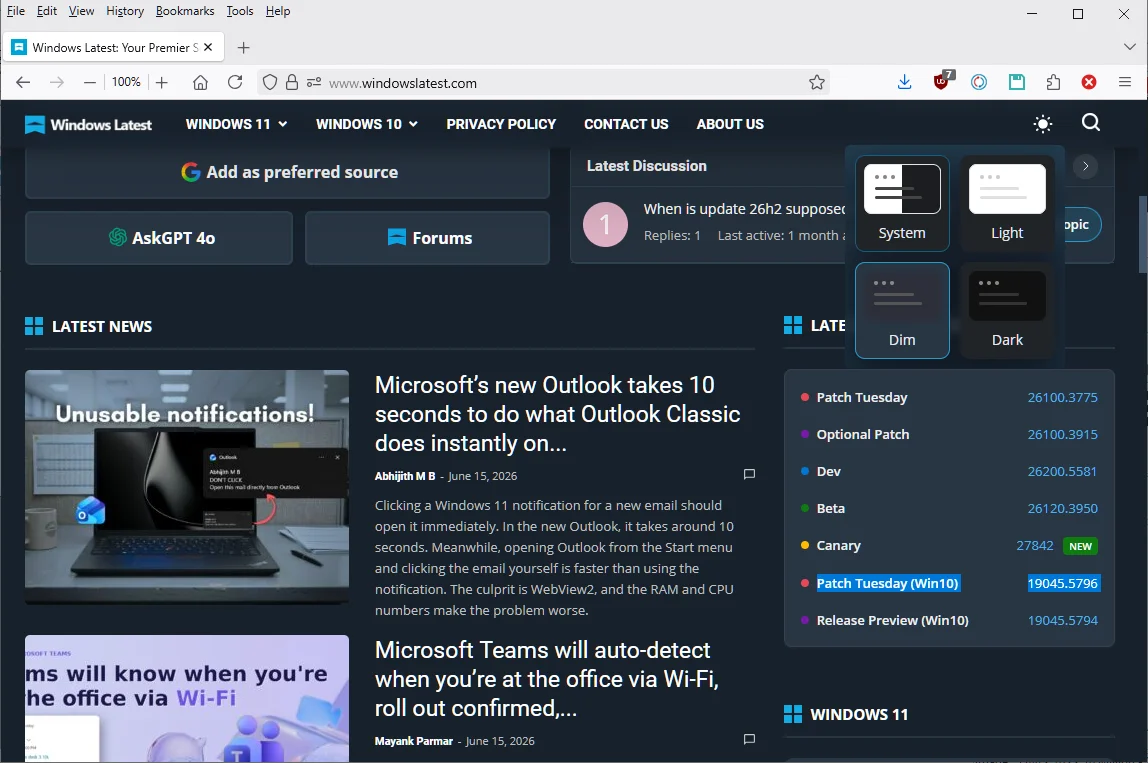Open the History menu
This screenshot has height=763, width=1148.
(125, 11)
